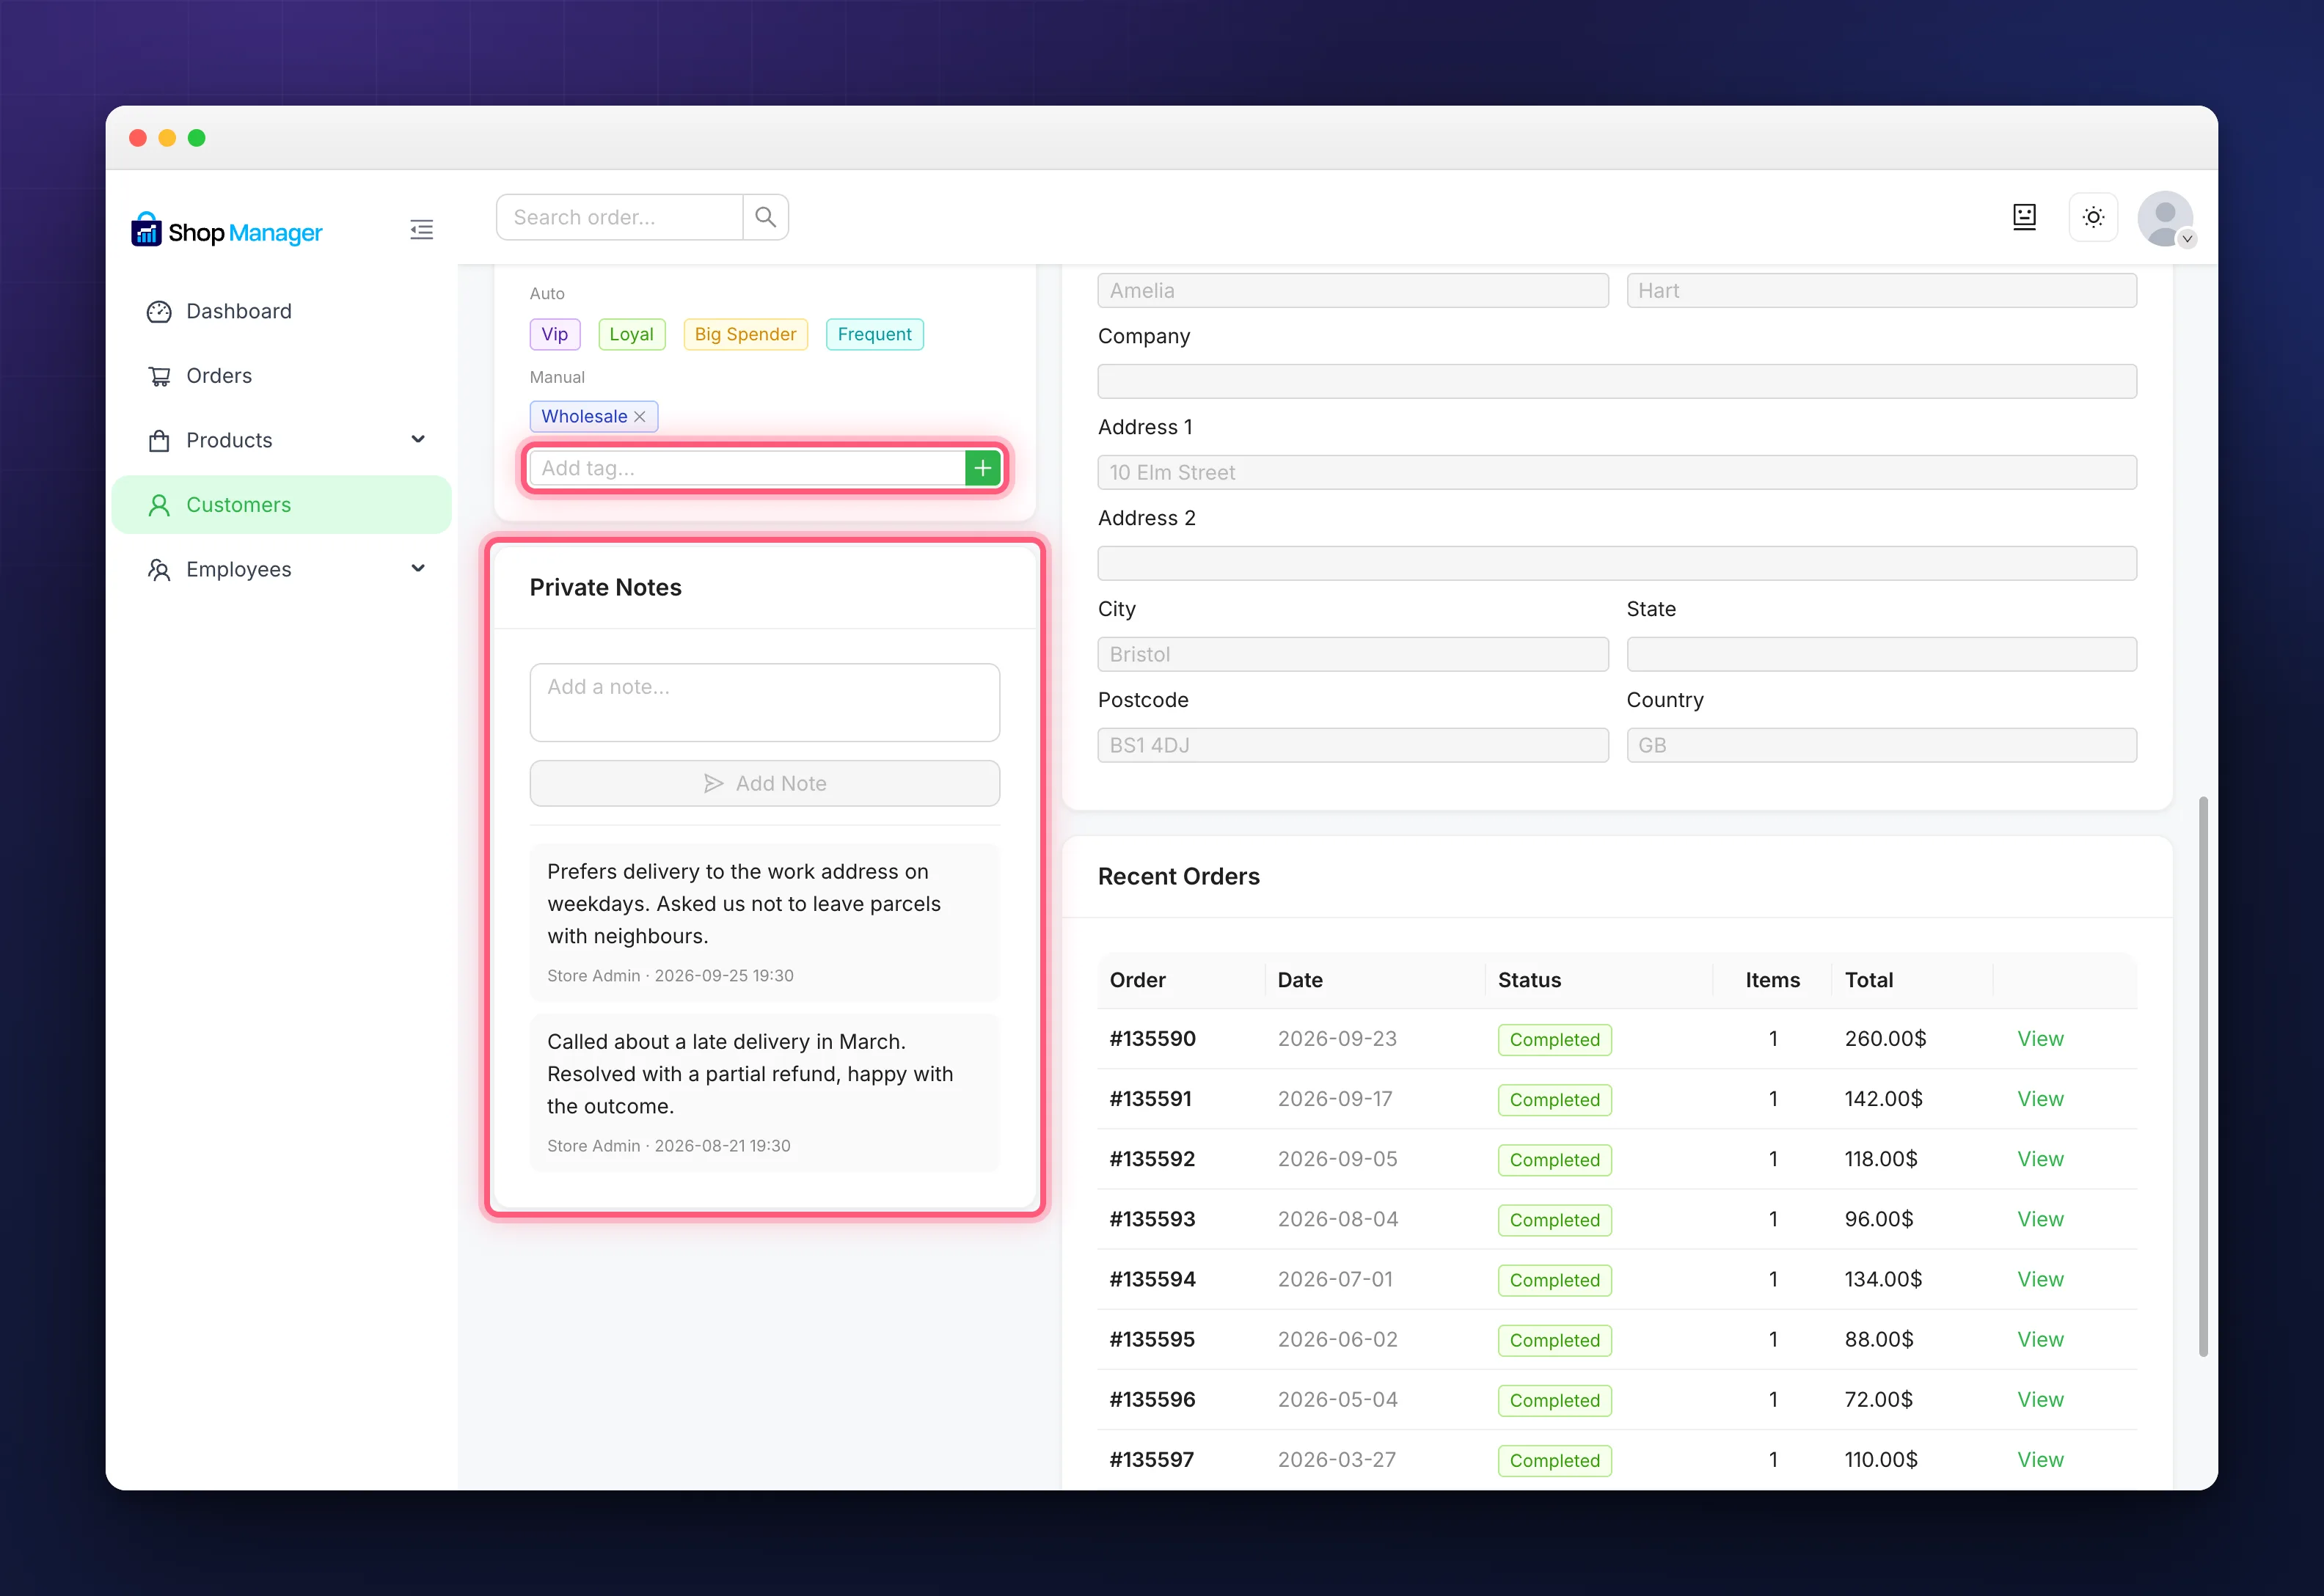This screenshot has width=2324, height=1596.
Task: Click the Shop Manager logo
Action: (x=227, y=231)
